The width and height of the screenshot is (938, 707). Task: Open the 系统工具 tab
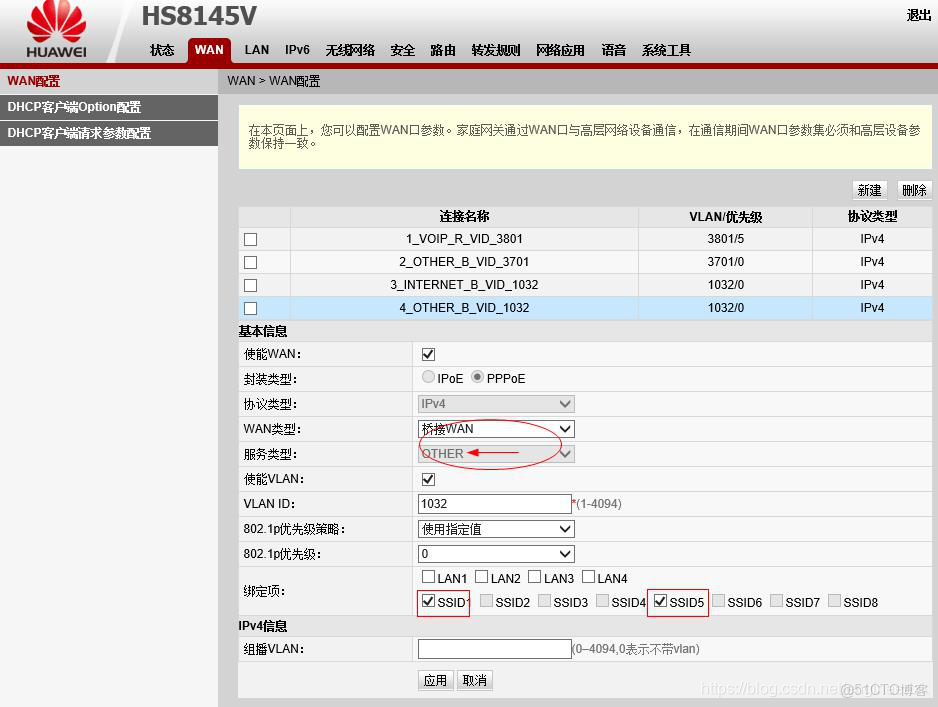(x=665, y=49)
